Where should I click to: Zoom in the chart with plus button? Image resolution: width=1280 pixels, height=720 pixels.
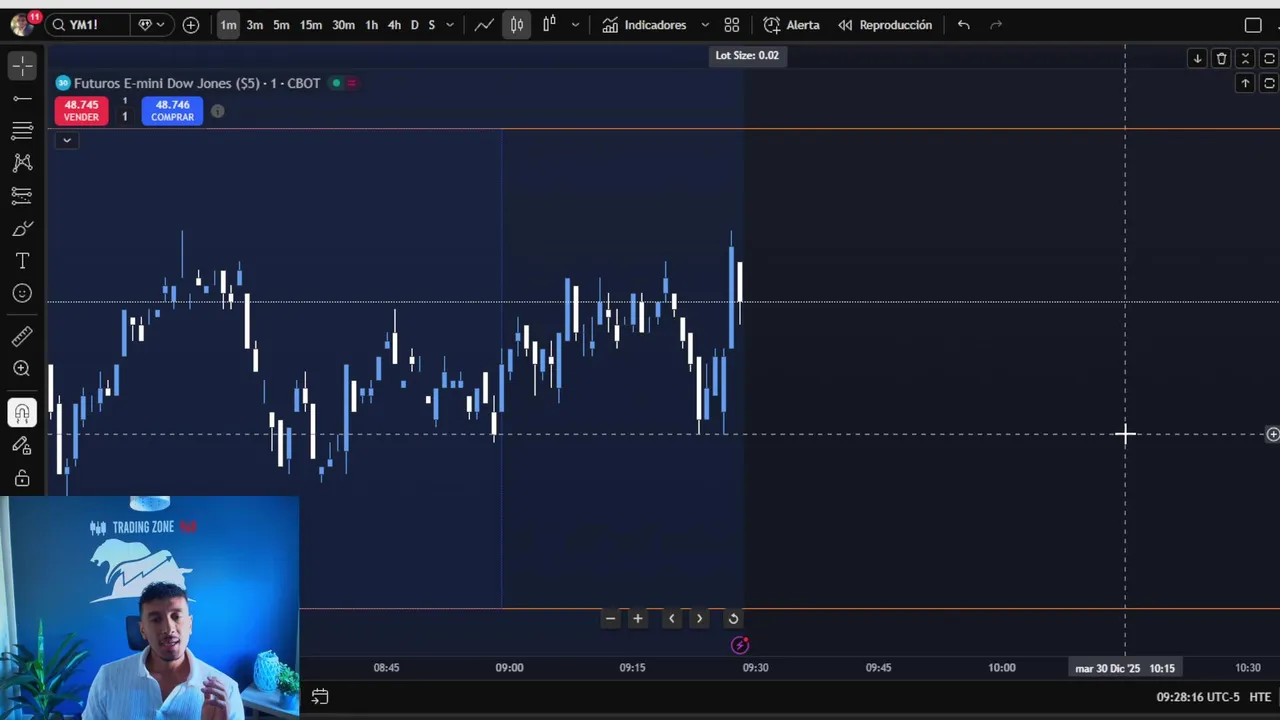click(x=637, y=618)
